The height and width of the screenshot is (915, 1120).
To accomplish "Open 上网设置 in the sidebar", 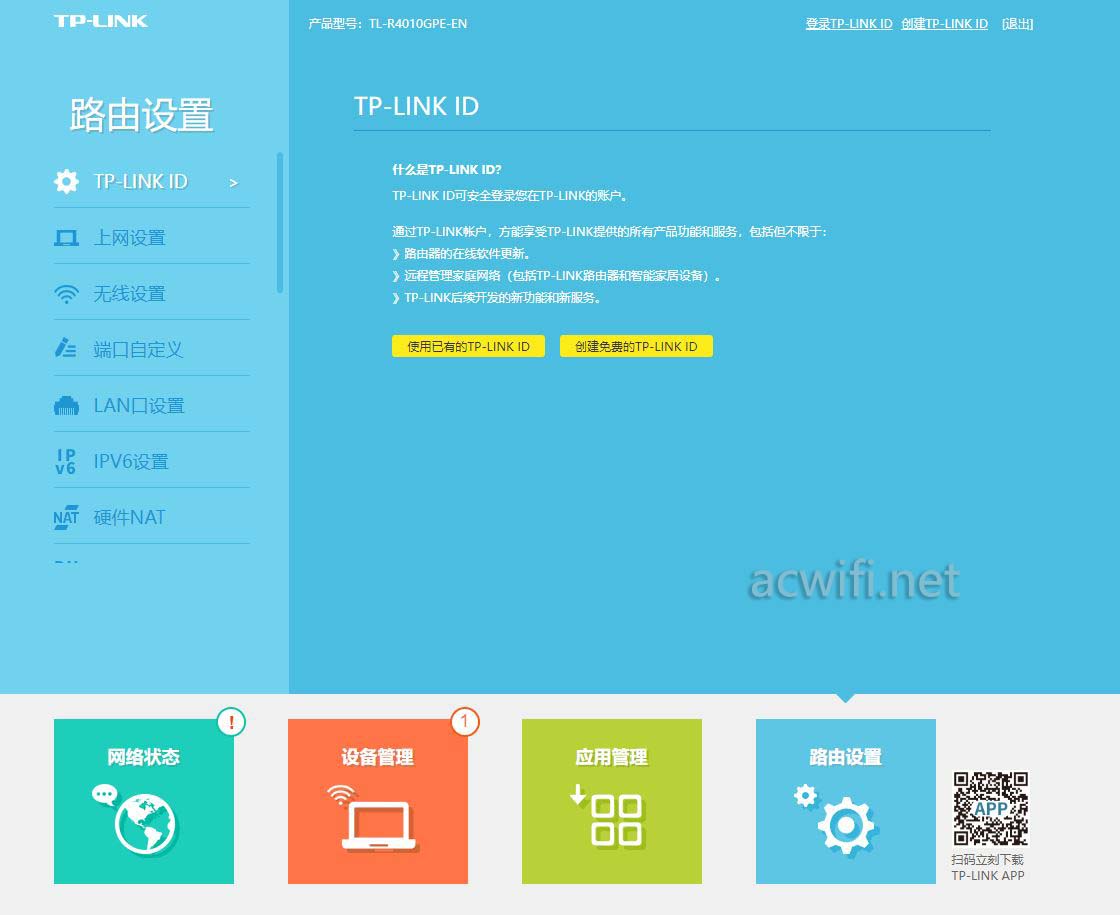I will point(151,238).
